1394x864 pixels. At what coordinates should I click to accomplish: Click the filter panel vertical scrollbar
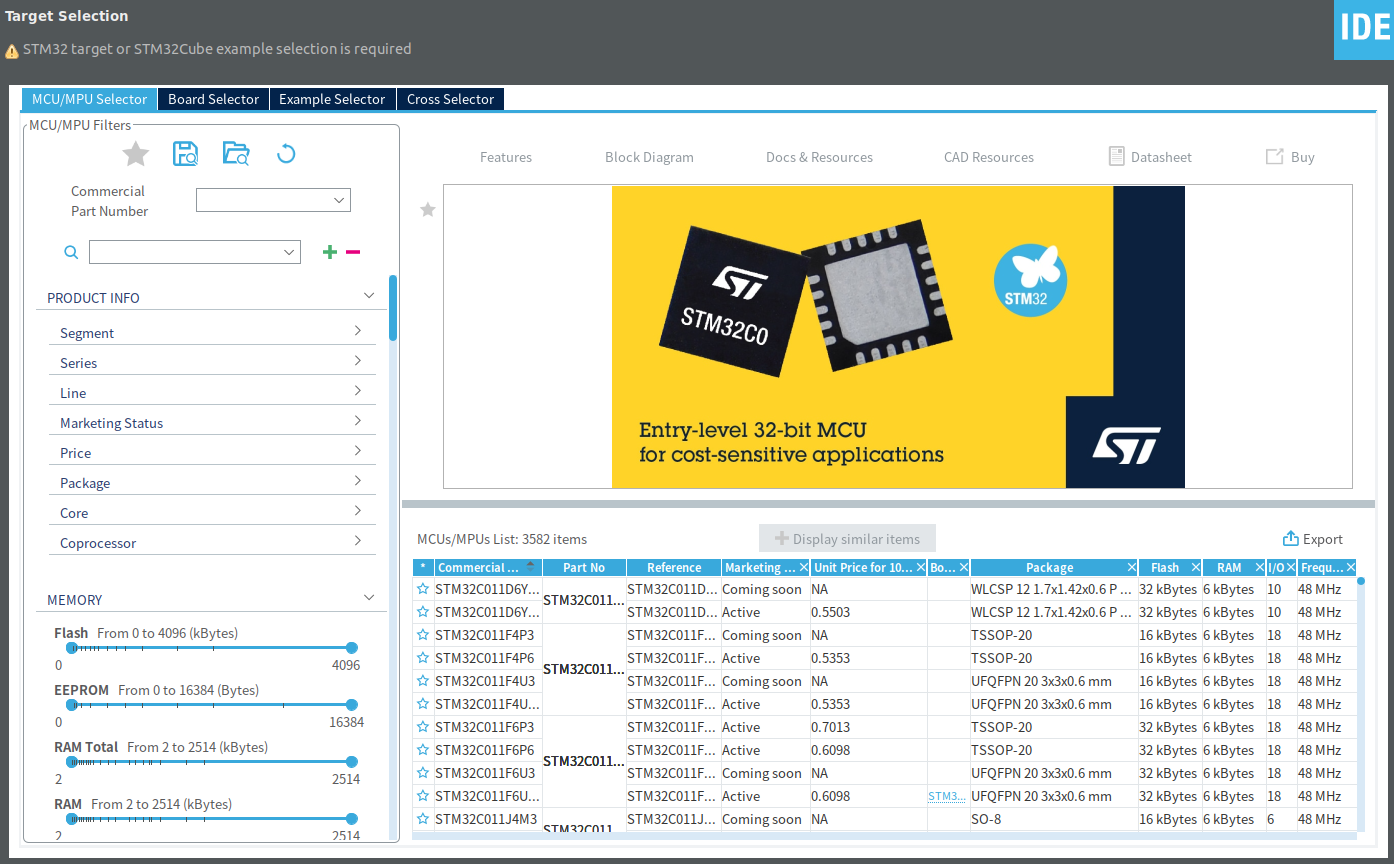coord(393,308)
